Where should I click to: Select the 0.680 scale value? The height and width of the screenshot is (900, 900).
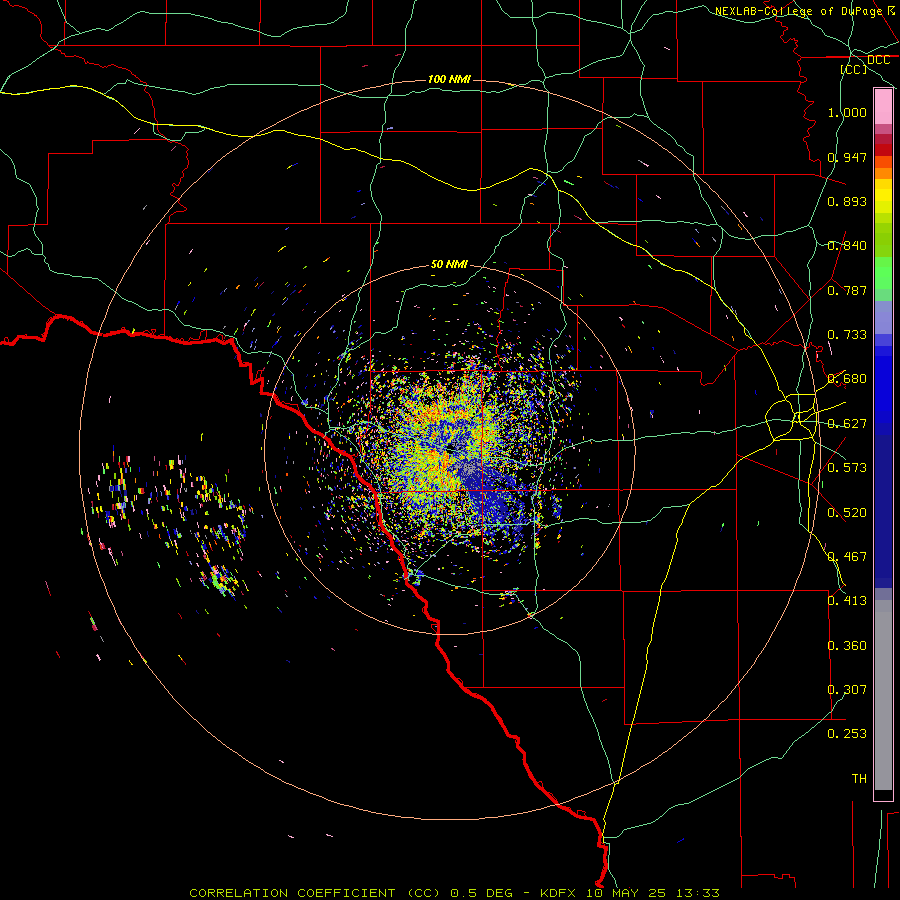pyautogui.click(x=847, y=379)
